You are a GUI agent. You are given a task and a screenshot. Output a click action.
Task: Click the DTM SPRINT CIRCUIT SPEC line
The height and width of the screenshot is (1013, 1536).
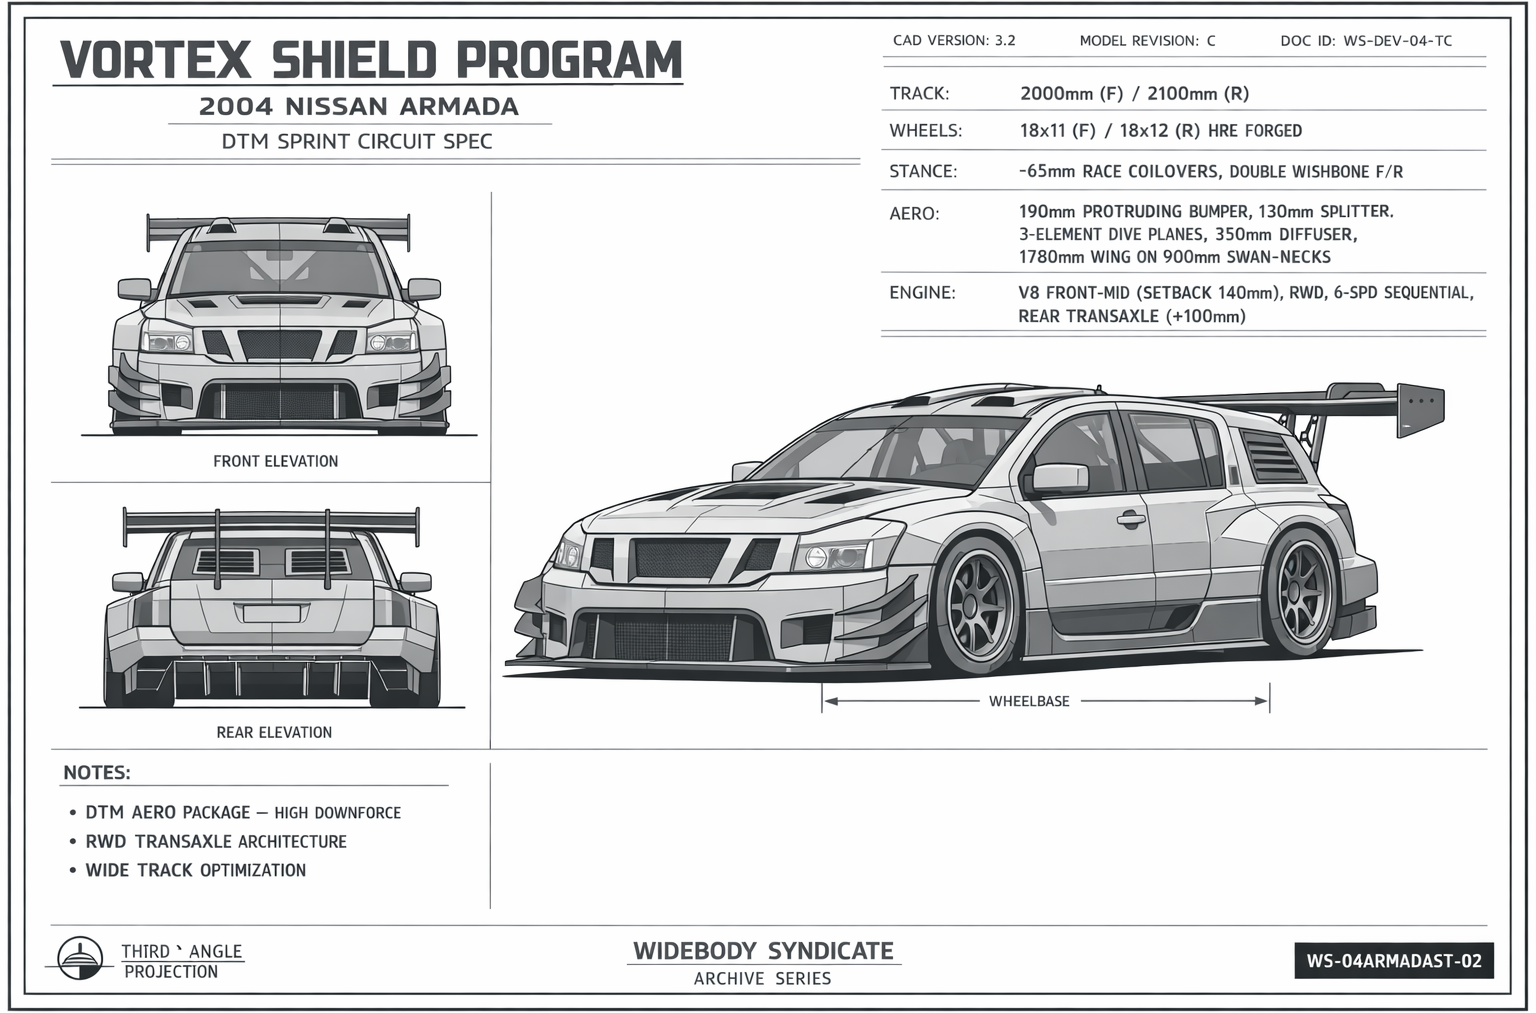pos(357,141)
